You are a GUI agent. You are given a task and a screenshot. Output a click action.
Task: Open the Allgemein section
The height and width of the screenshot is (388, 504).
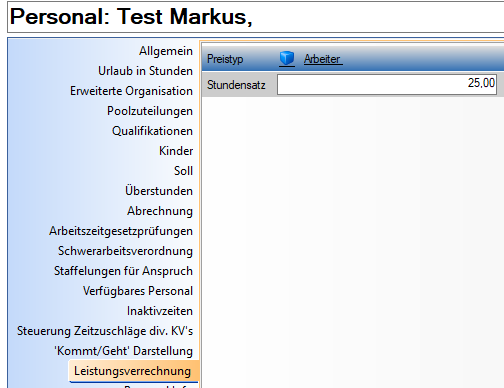pyautogui.click(x=166, y=51)
